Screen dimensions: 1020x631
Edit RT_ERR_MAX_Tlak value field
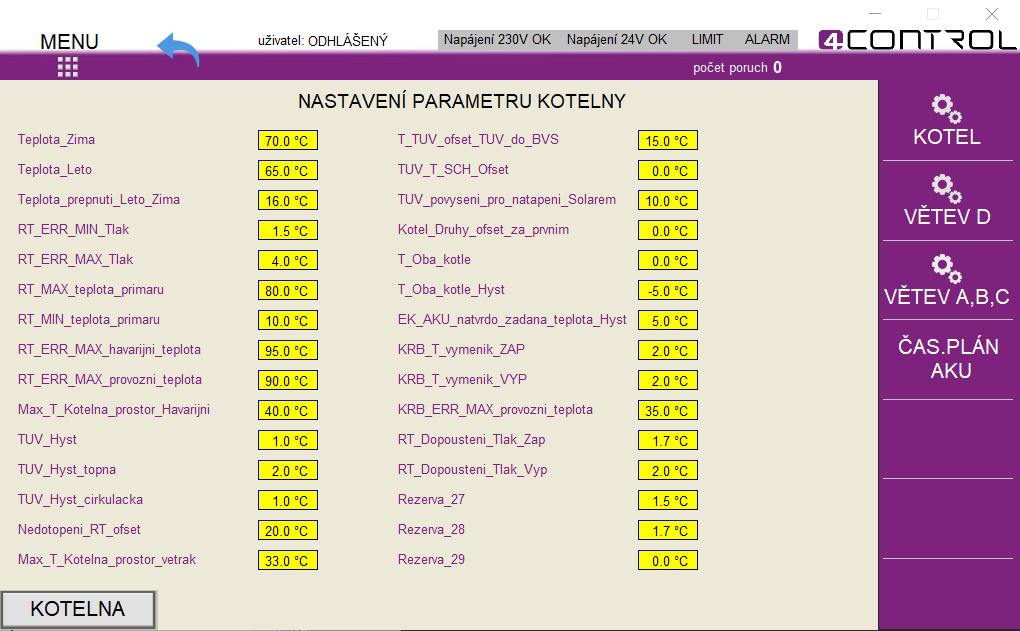click(x=288, y=260)
